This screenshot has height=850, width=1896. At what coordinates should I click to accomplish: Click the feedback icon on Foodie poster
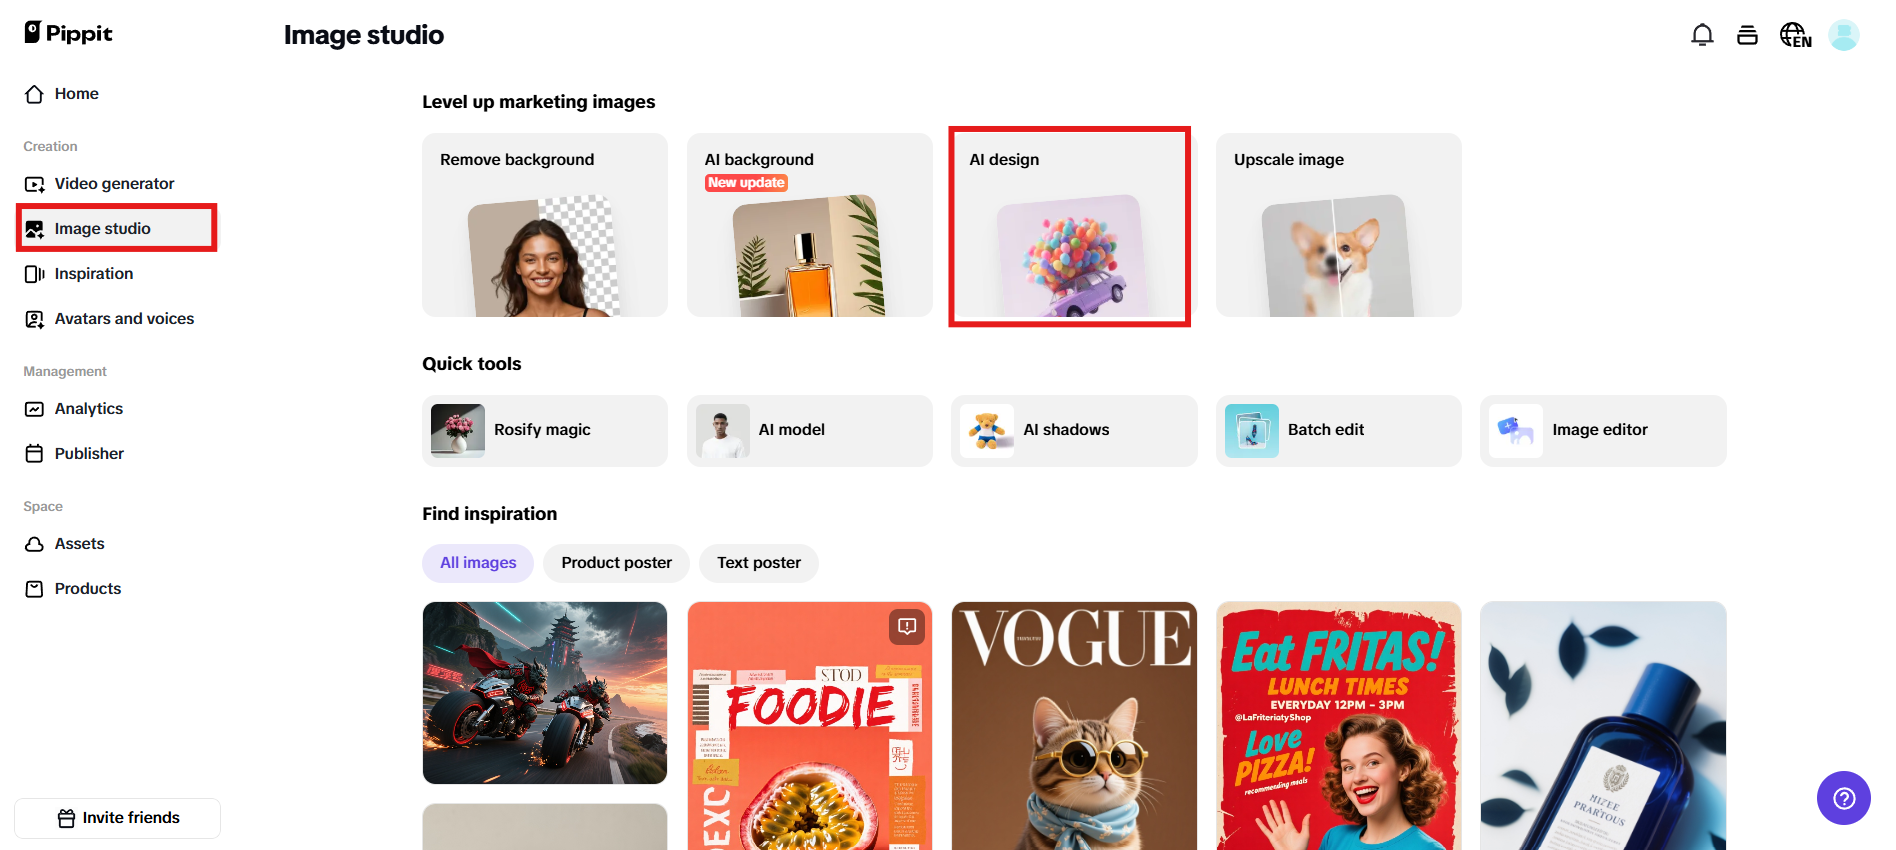tap(907, 627)
